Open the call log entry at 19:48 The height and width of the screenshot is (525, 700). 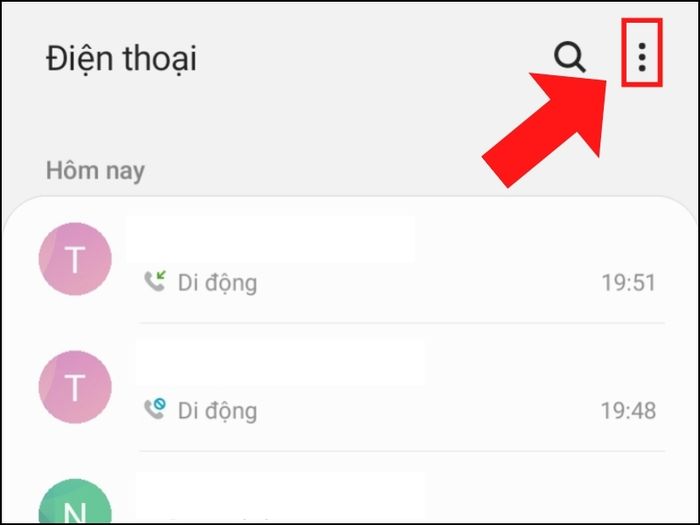pyautogui.click(x=350, y=387)
